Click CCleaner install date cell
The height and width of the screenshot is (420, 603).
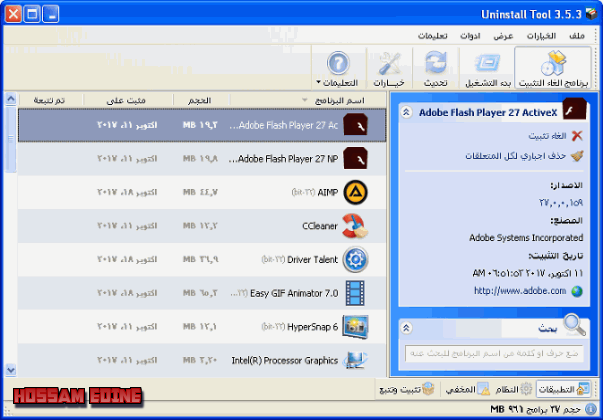click(x=127, y=226)
